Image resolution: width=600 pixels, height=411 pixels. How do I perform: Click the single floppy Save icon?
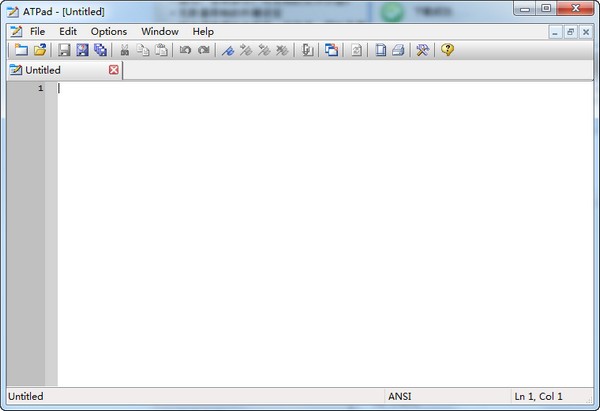coord(64,50)
